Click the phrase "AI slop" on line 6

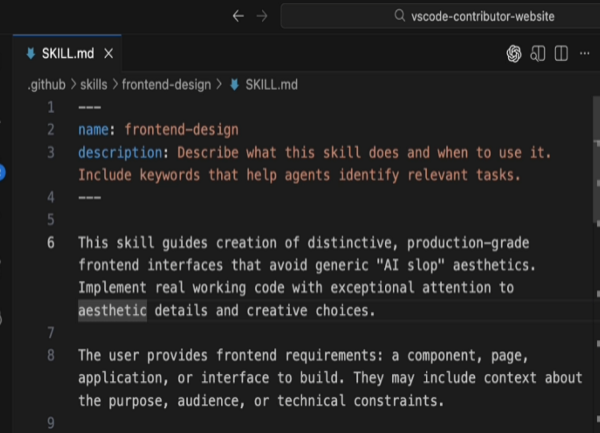pos(411,265)
